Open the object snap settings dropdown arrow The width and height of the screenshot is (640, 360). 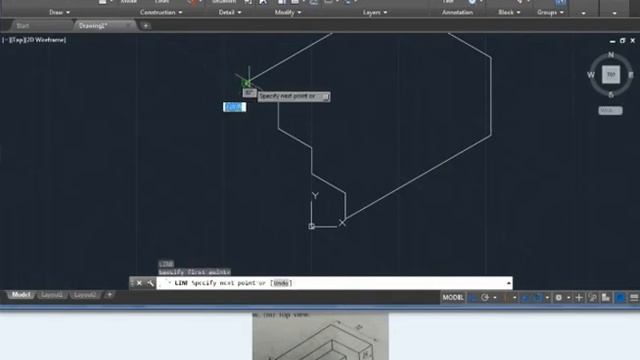(547, 298)
